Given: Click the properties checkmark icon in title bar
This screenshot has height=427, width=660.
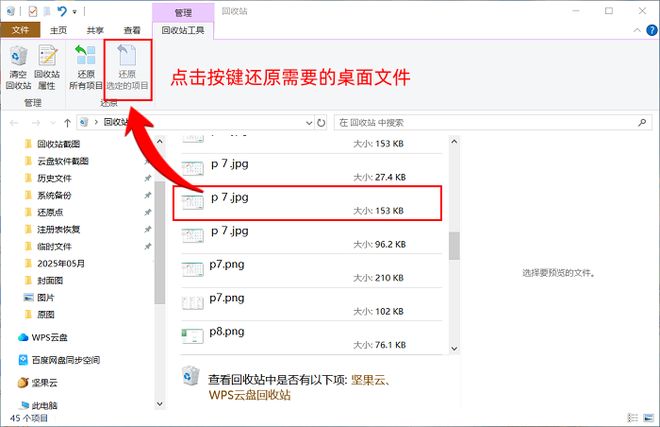Looking at the screenshot, I should pos(33,11).
